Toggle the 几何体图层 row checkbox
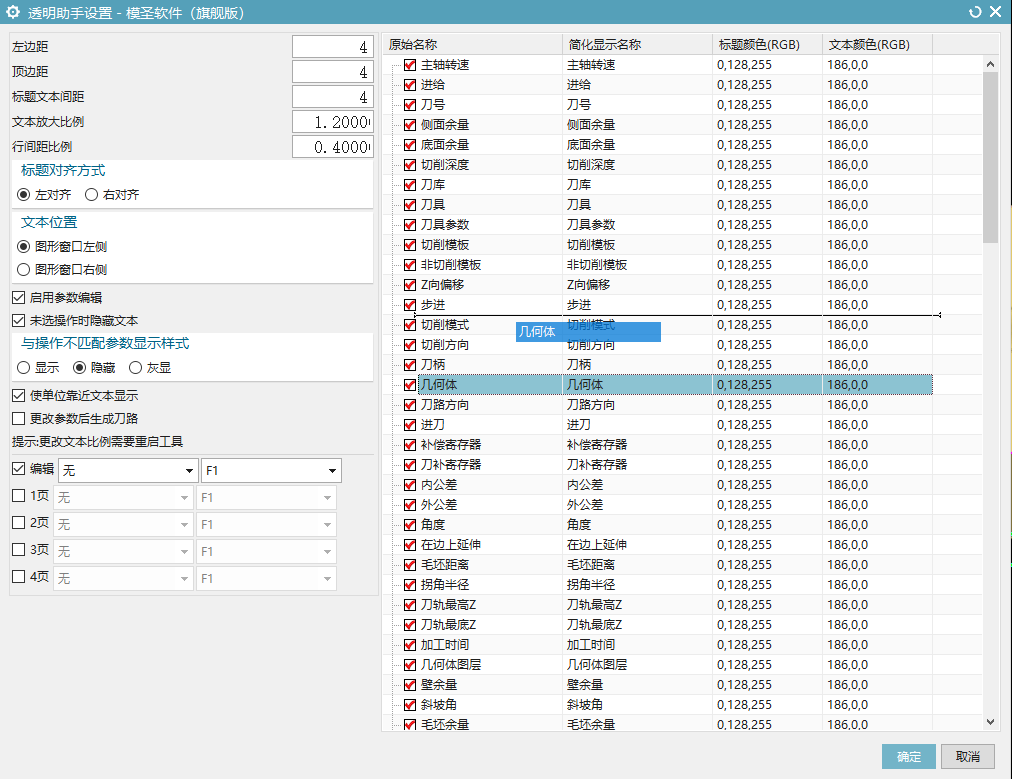 tap(410, 665)
